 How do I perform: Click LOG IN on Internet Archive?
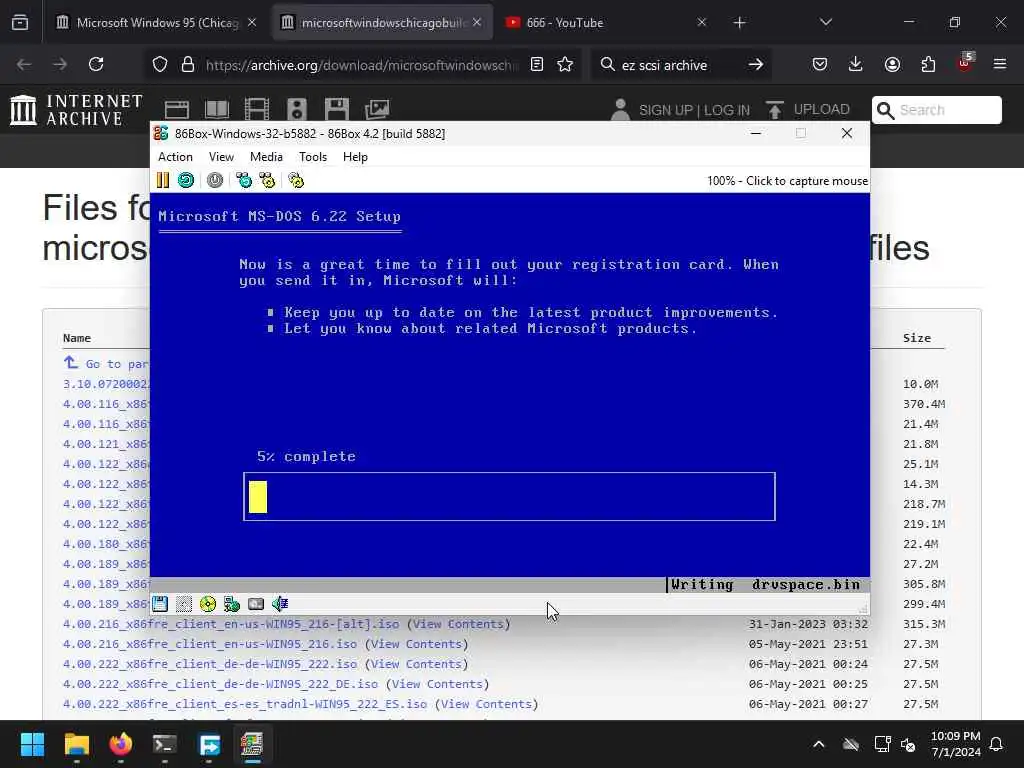click(x=726, y=110)
